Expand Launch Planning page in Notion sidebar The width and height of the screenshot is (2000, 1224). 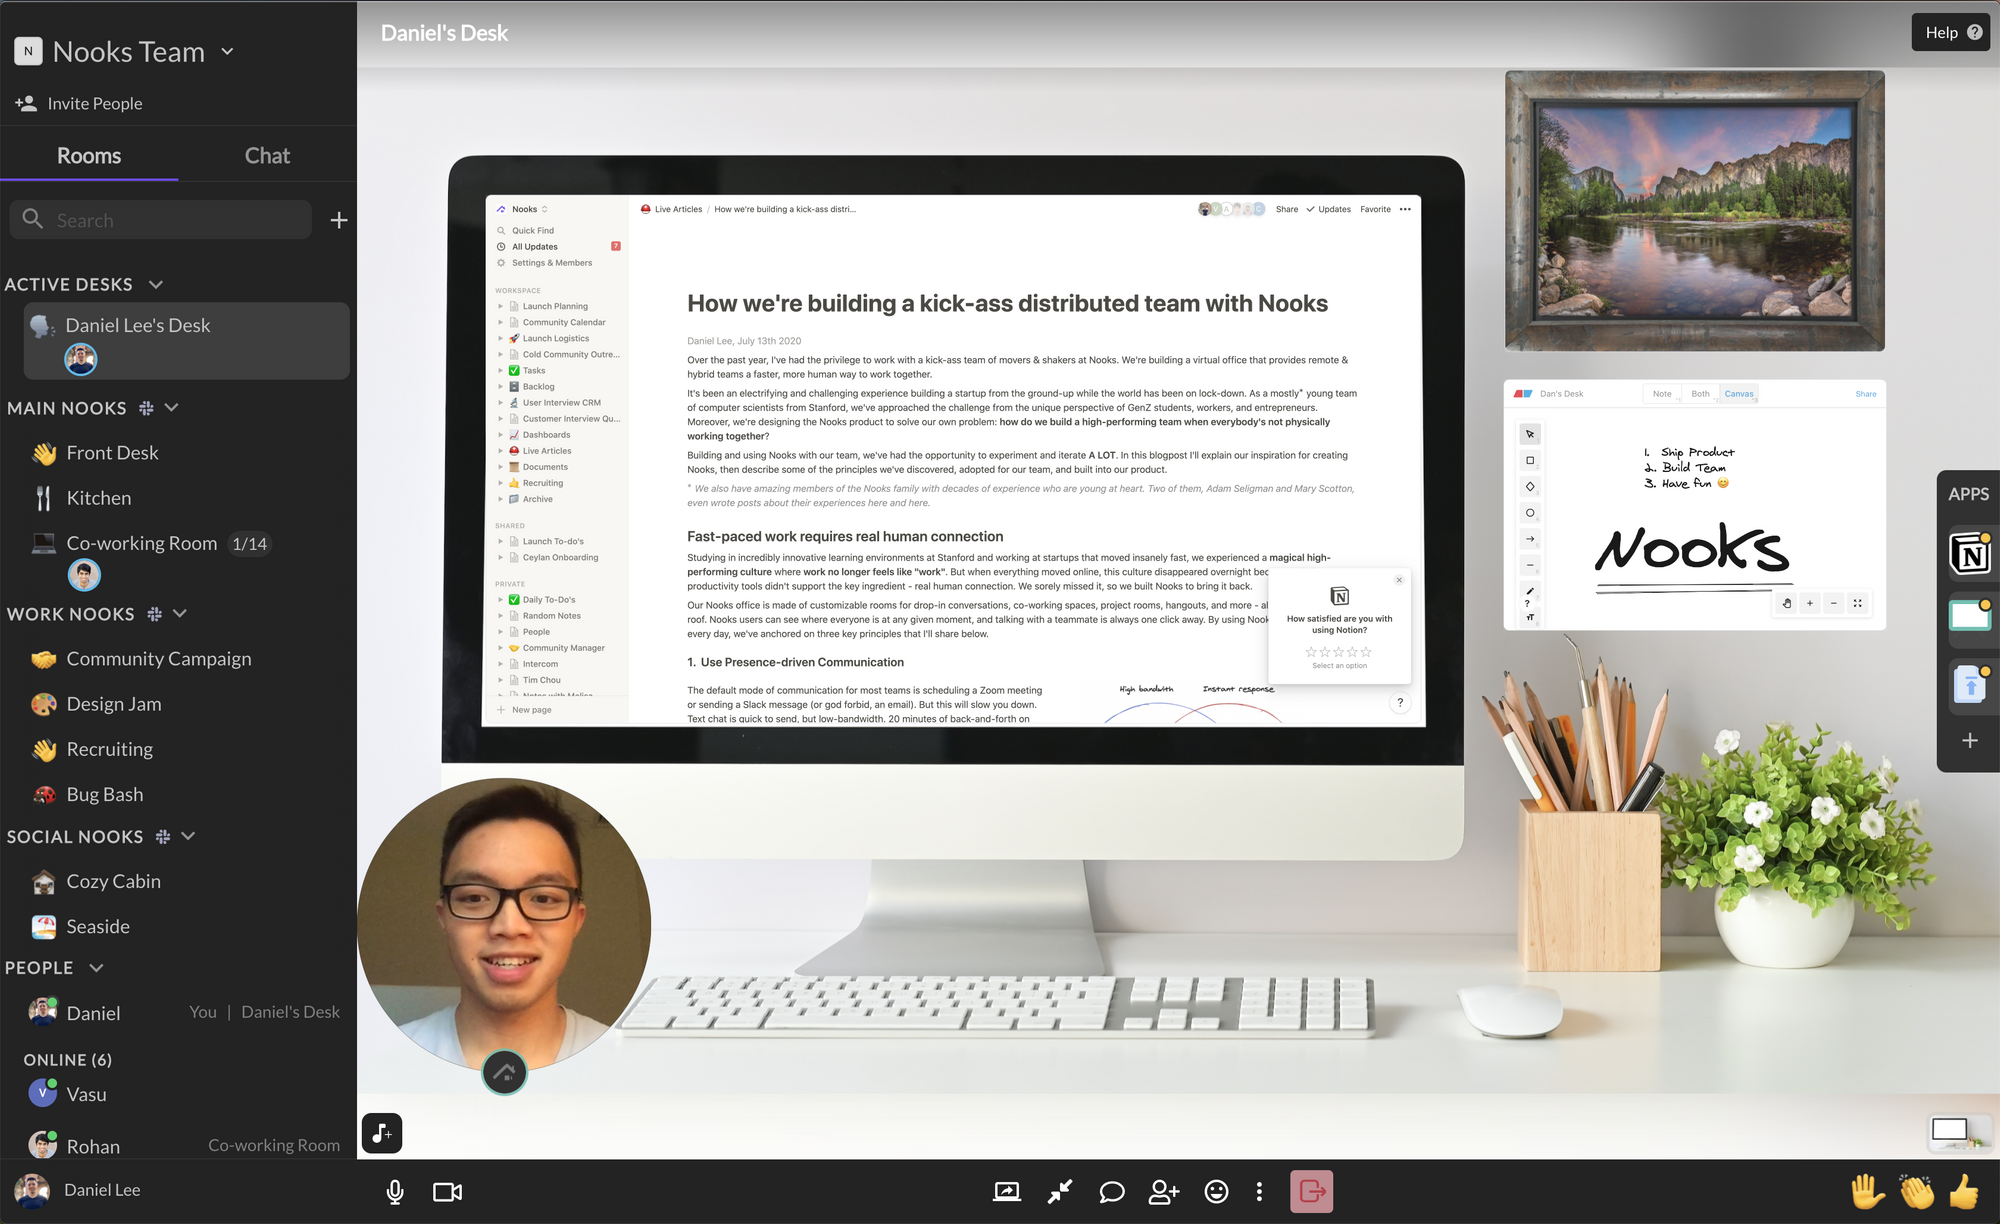(x=501, y=306)
